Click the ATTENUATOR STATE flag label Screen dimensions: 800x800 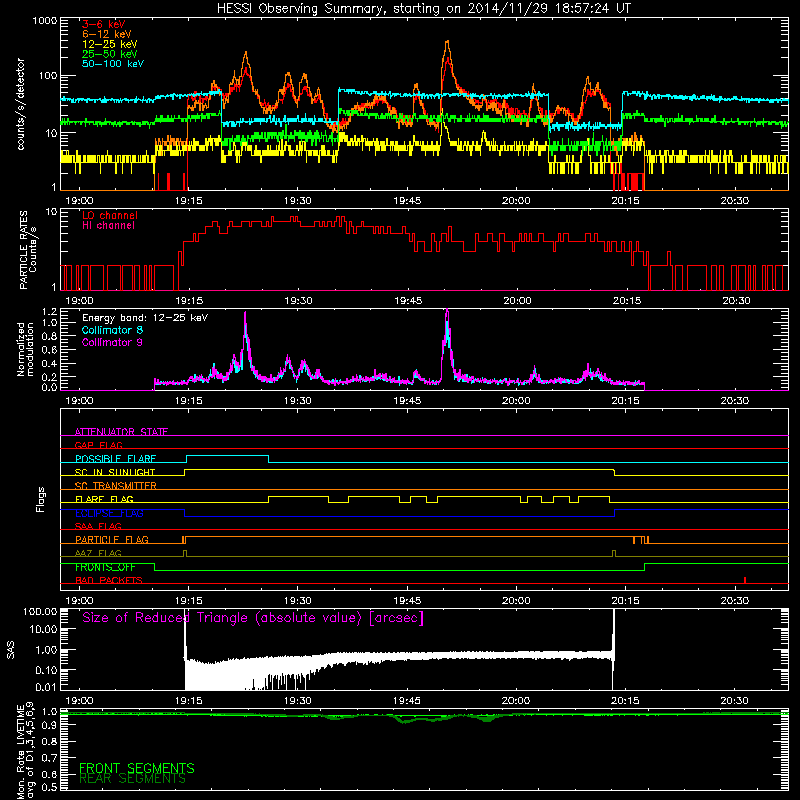coord(121,432)
